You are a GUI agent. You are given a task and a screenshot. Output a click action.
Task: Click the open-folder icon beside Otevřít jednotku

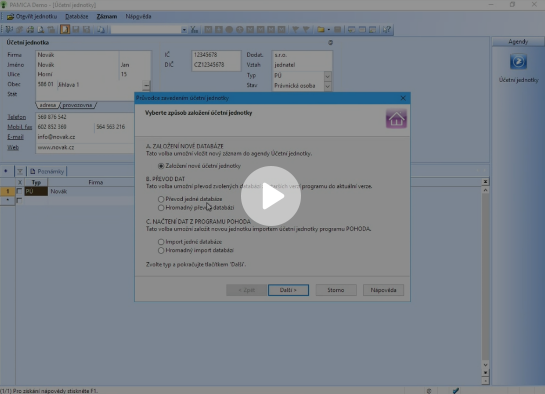(x=10, y=16)
